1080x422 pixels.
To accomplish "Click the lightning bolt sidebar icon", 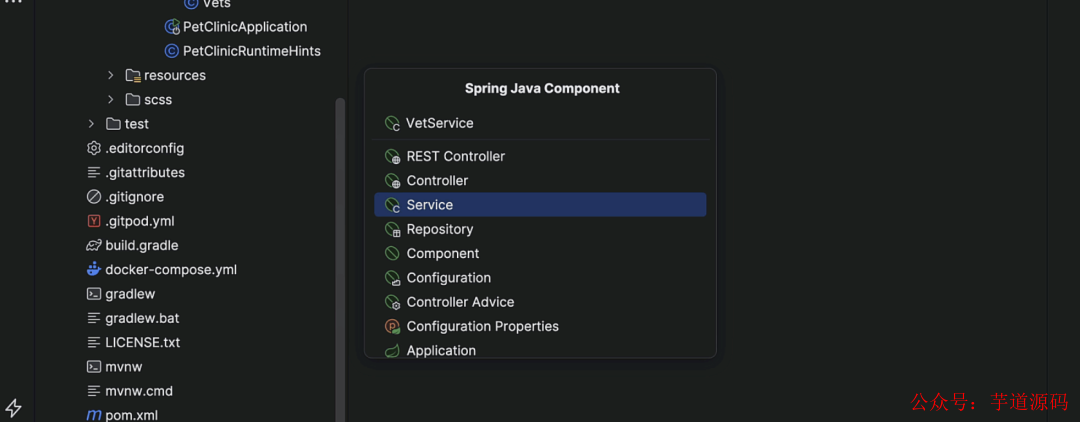I will coord(14,408).
